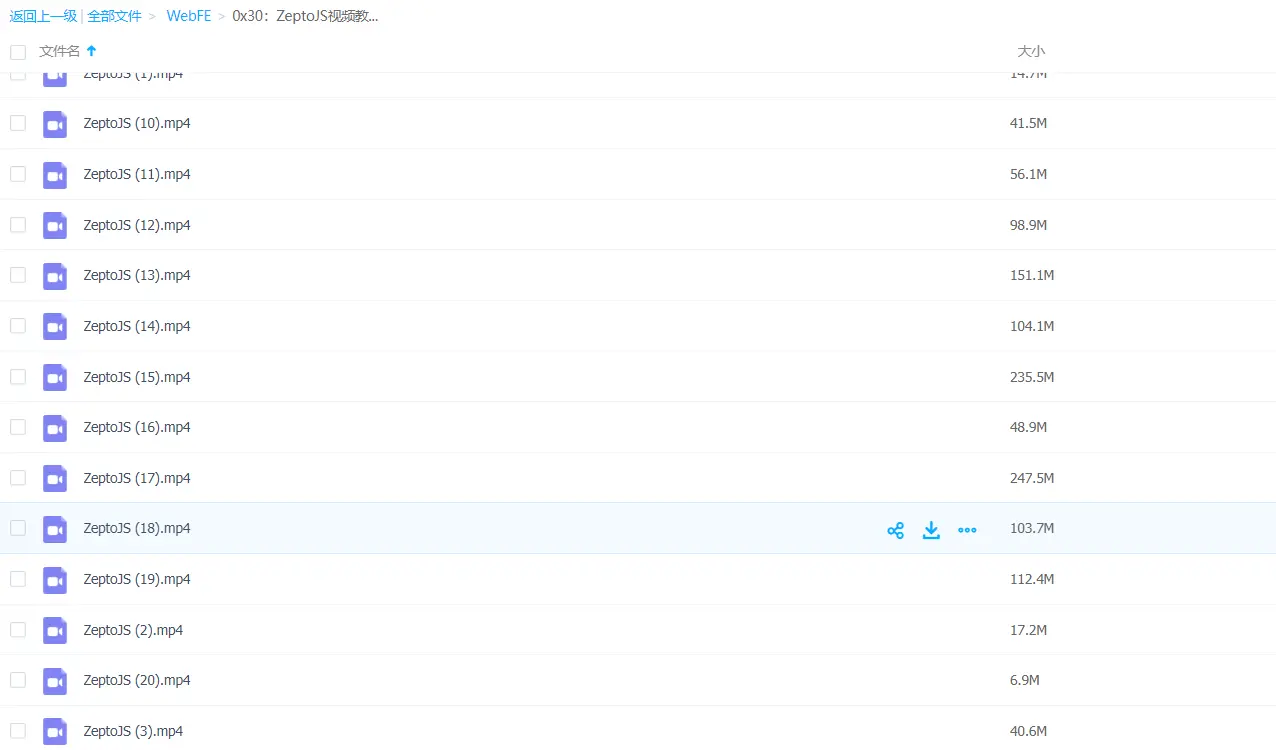The width and height of the screenshot is (1276, 750).
Task: Click the video icon of ZeptoJS (16).mp4
Action: pyautogui.click(x=55, y=428)
